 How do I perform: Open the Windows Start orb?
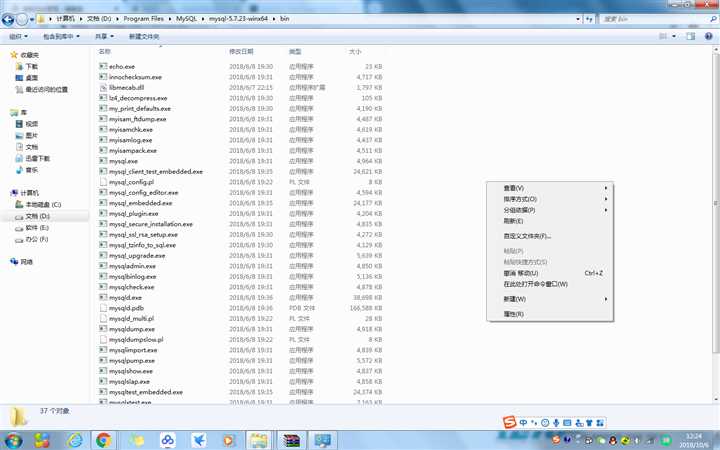12,441
